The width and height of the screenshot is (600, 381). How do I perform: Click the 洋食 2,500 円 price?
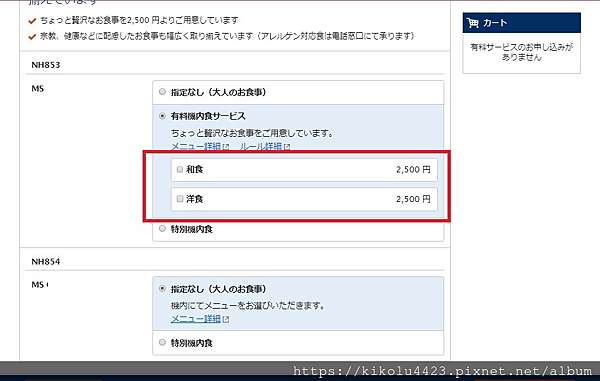click(413, 199)
